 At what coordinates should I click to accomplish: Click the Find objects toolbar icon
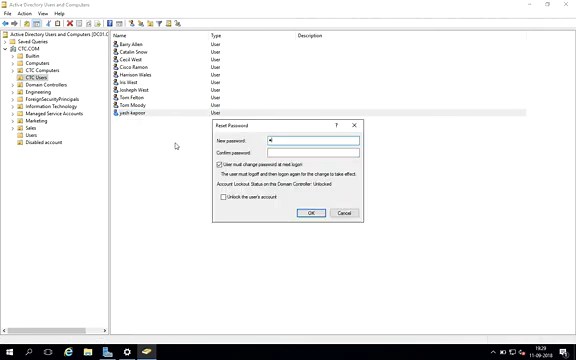[x=168, y=24]
